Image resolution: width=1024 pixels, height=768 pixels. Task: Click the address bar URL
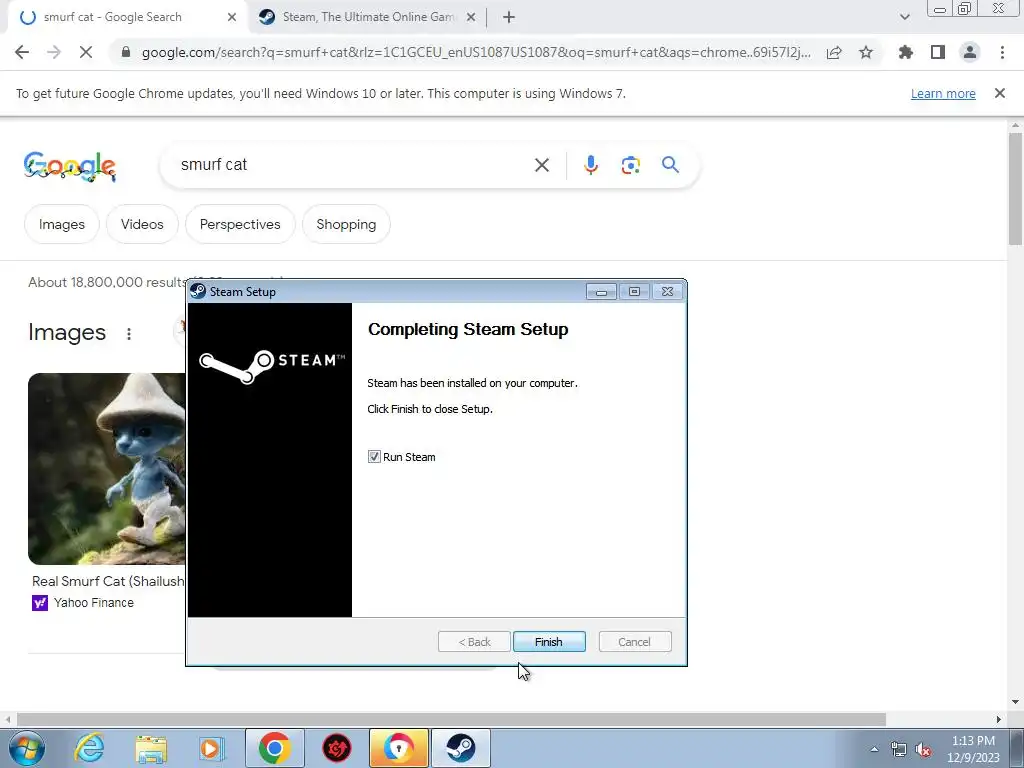point(476,52)
